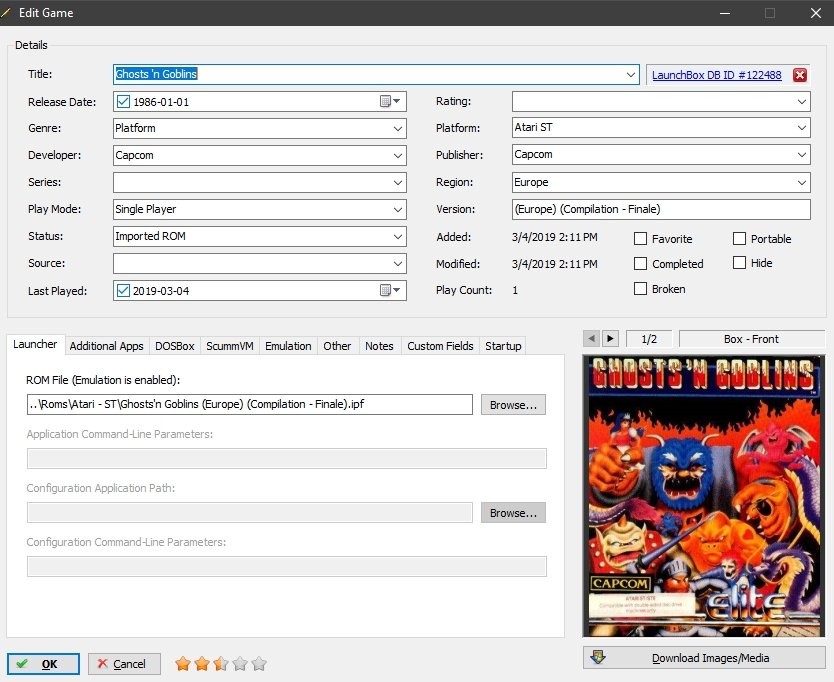Set rating to one star
834x682 pixels.
point(183,663)
